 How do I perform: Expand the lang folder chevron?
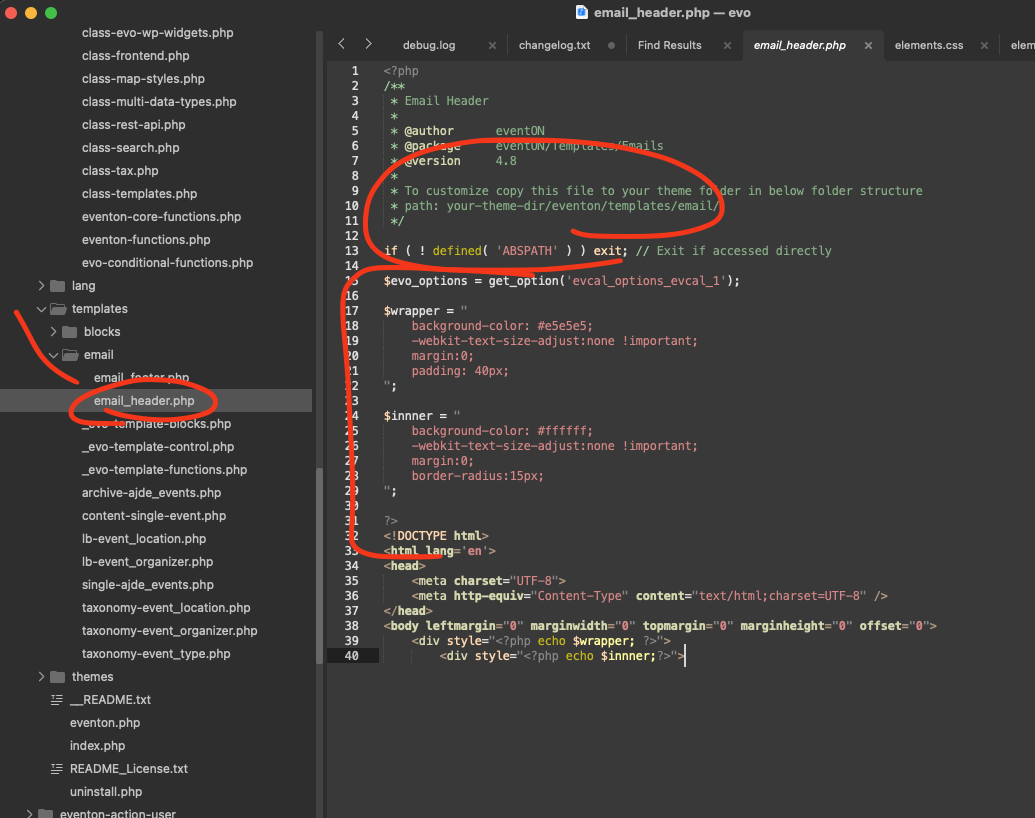(41, 286)
